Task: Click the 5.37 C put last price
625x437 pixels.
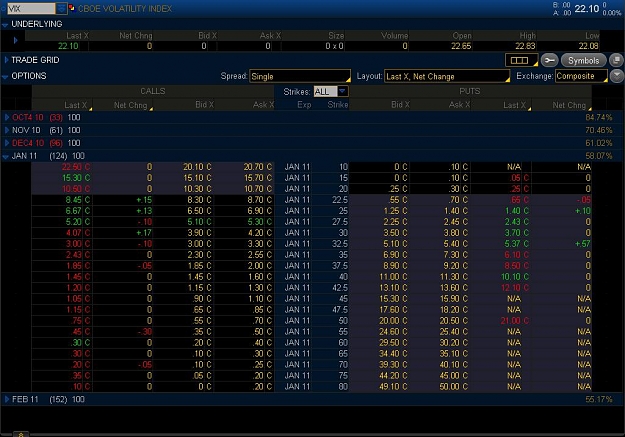Action: (517, 244)
